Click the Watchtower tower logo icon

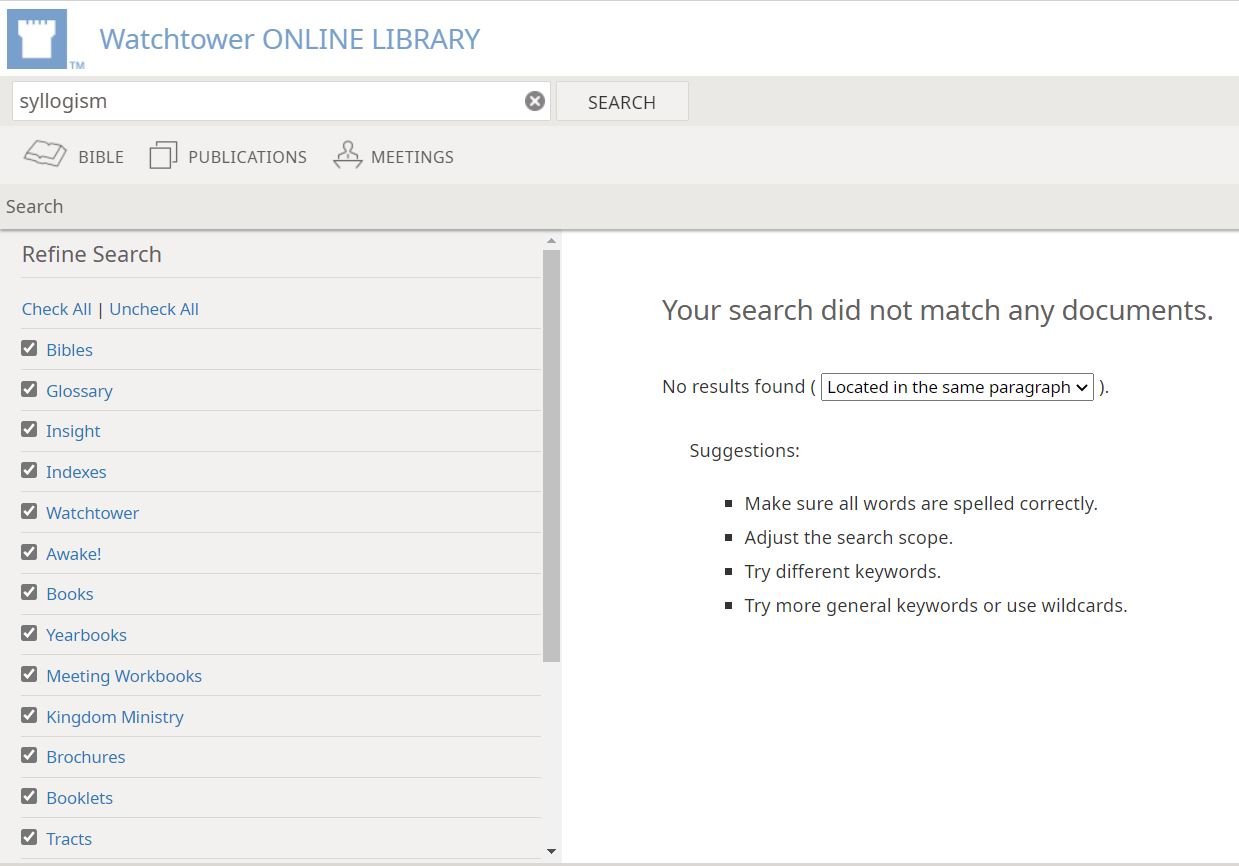coord(37,39)
